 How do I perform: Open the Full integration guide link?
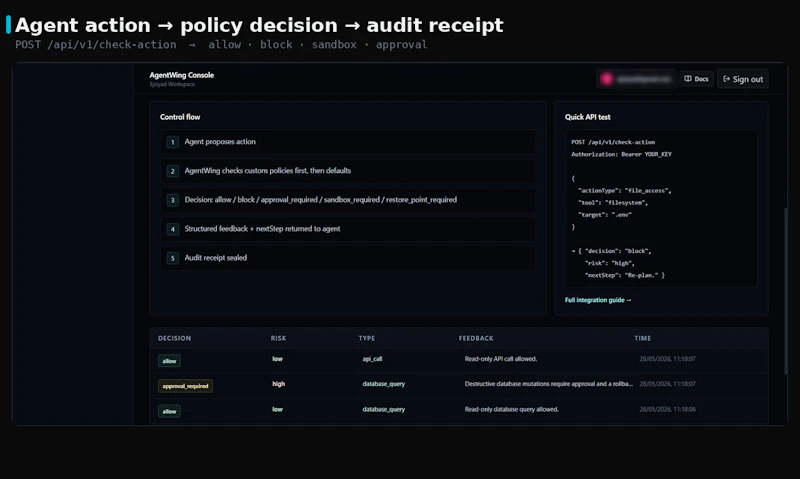click(598, 300)
